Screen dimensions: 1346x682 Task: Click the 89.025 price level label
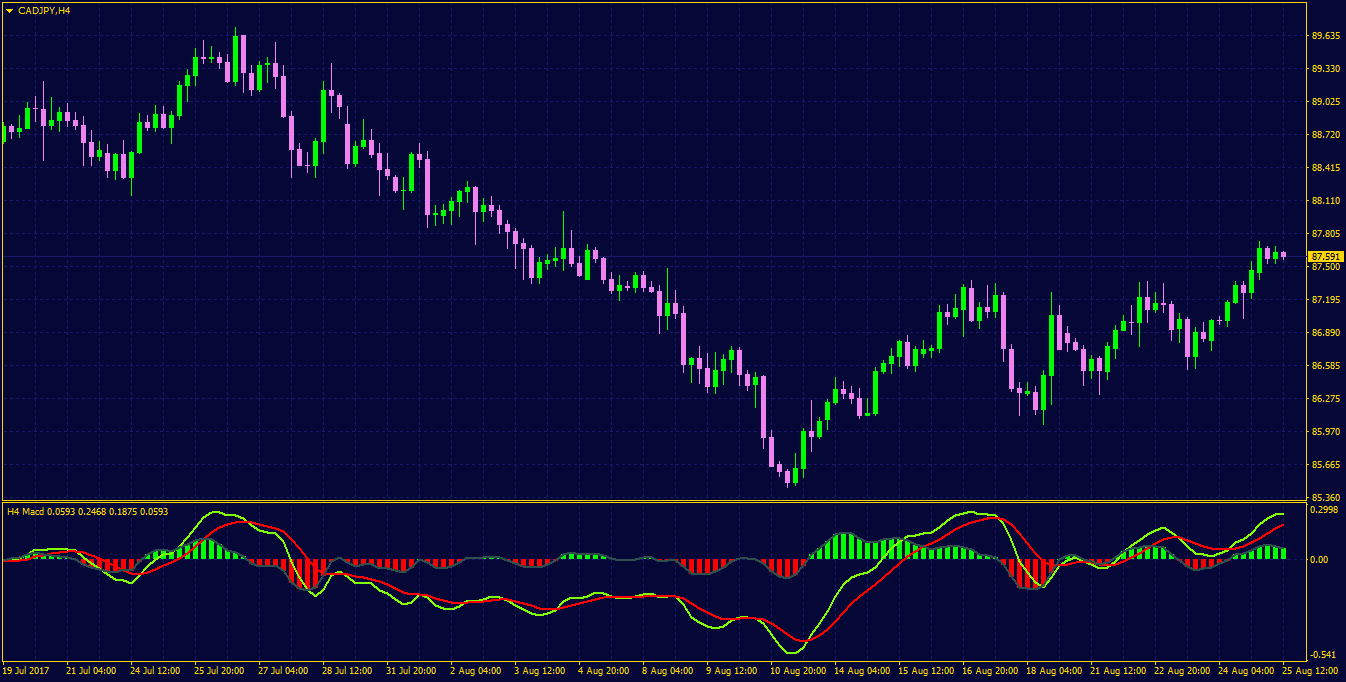point(1325,102)
